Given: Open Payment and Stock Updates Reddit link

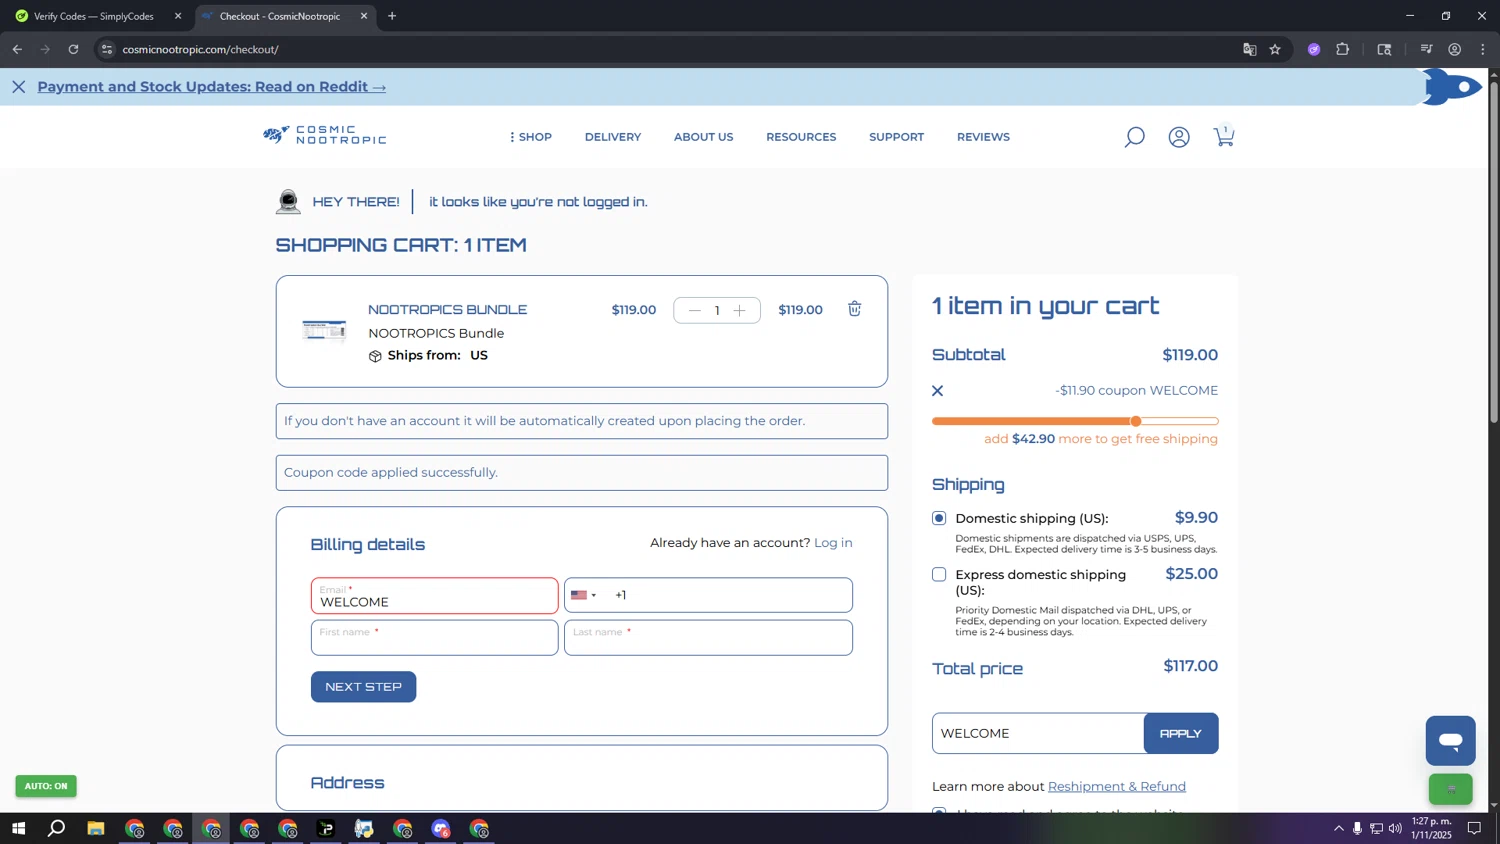Looking at the screenshot, I should [x=212, y=87].
